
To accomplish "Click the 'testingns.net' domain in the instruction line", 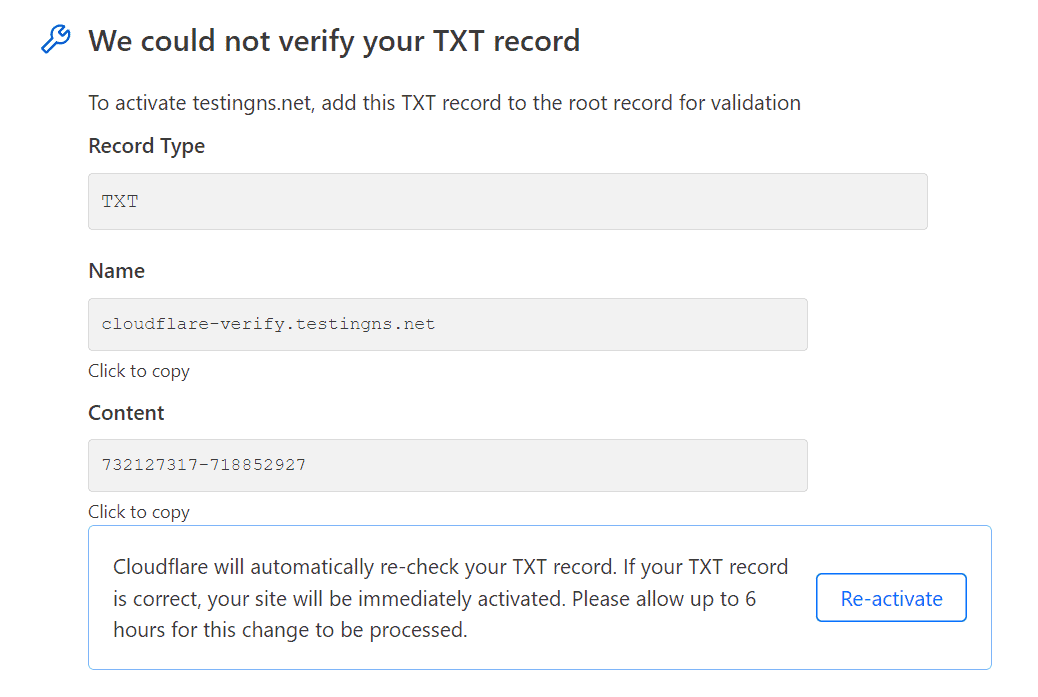I will point(252,104).
